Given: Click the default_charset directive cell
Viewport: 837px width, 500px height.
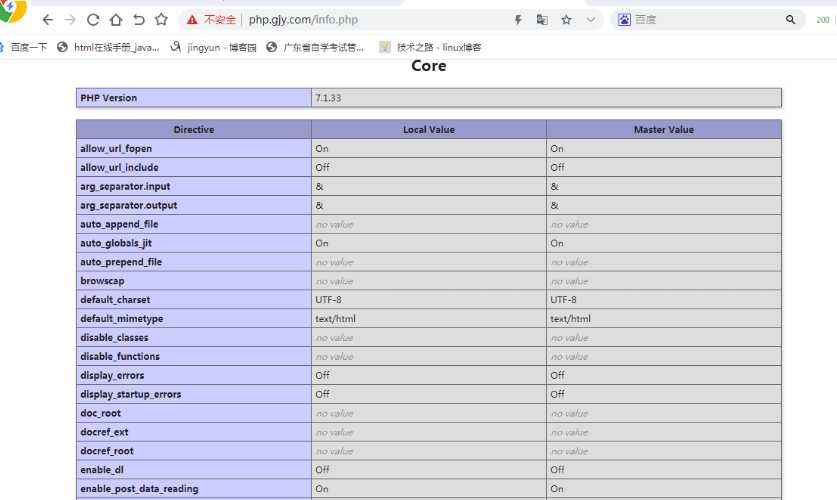Looking at the screenshot, I should 194,300.
